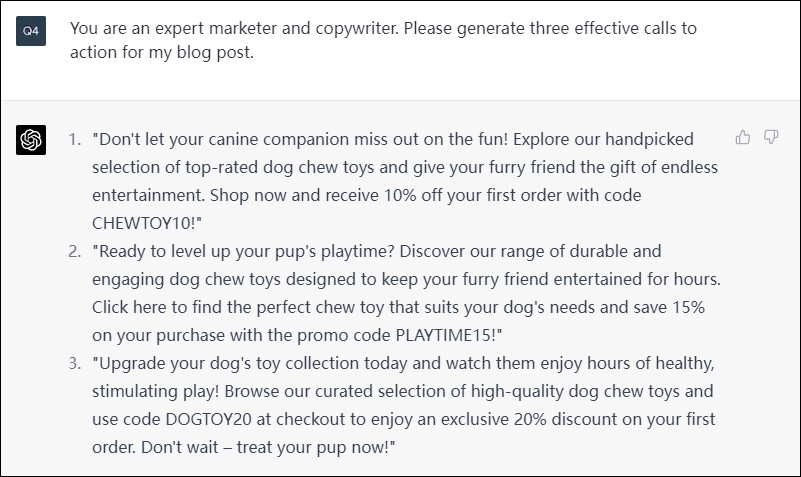Click the Q4 user avatar badge
The width and height of the screenshot is (801, 477).
click(x=31, y=31)
